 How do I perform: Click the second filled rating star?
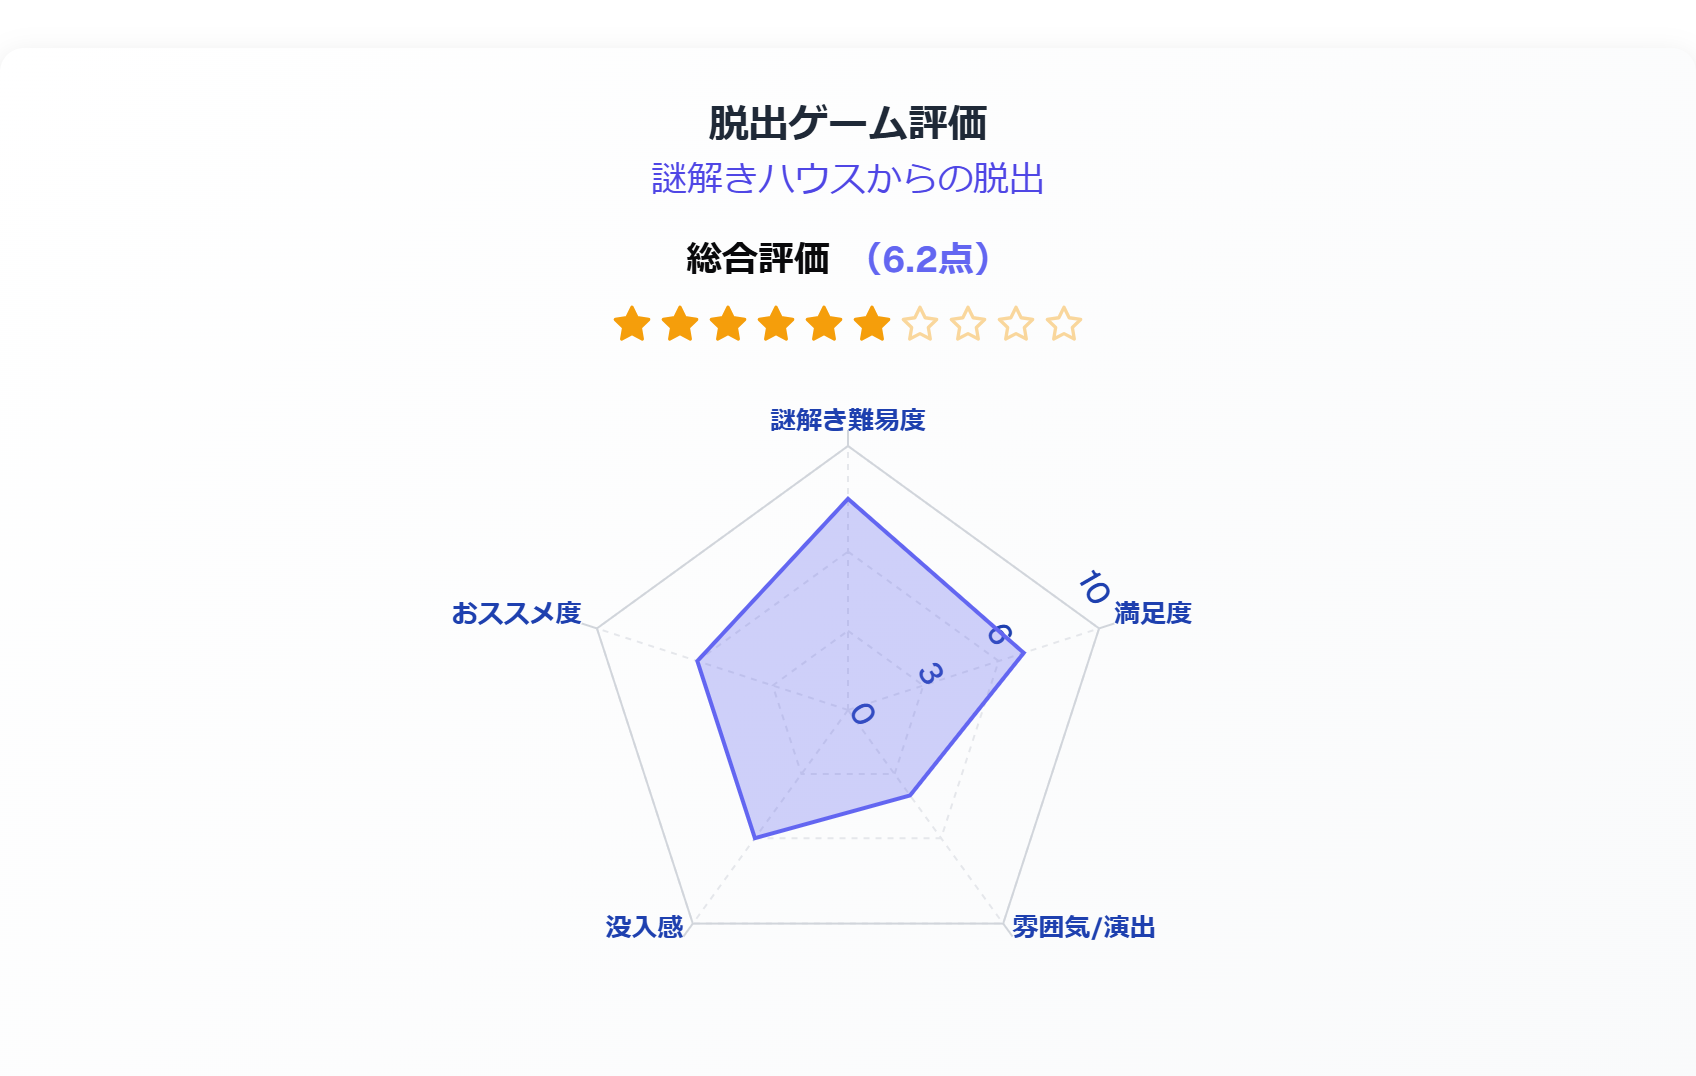(680, 324)
